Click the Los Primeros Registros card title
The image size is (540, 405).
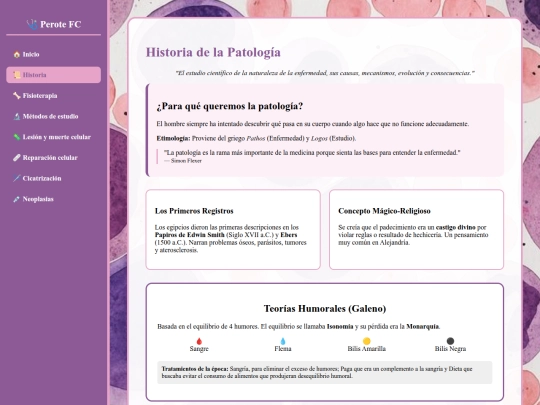[194, 211]
